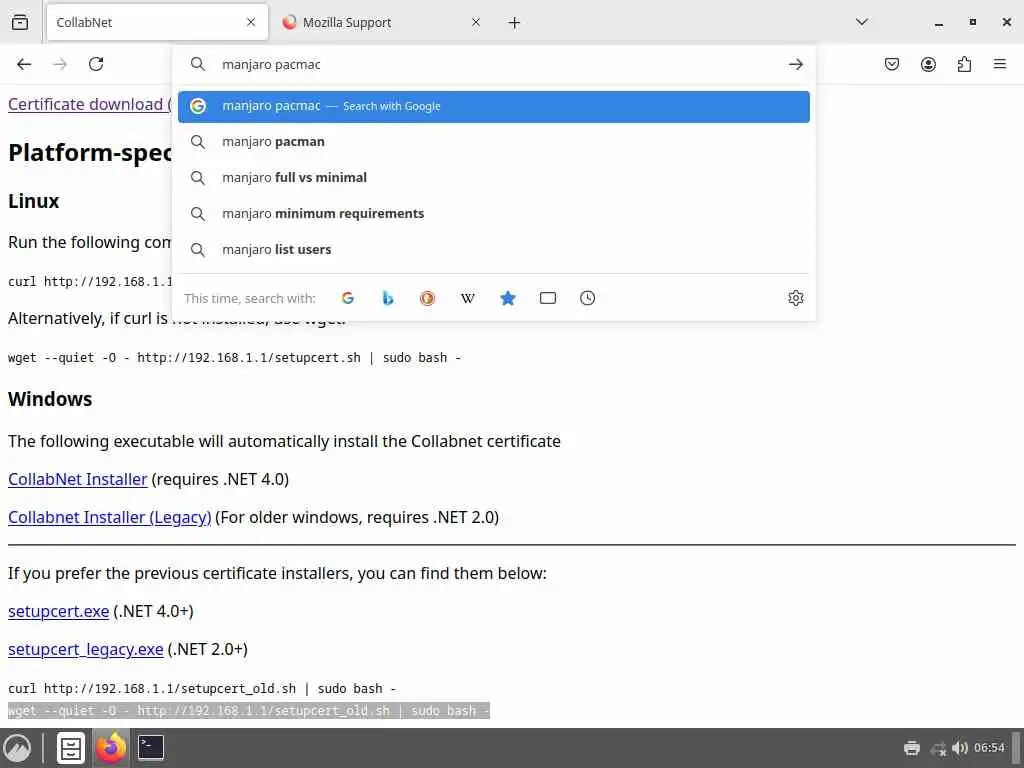Screen dimensions: 1024x768
Task: Select the 'manjaro pacman' suggestion
Action: (x=494, y=142)
